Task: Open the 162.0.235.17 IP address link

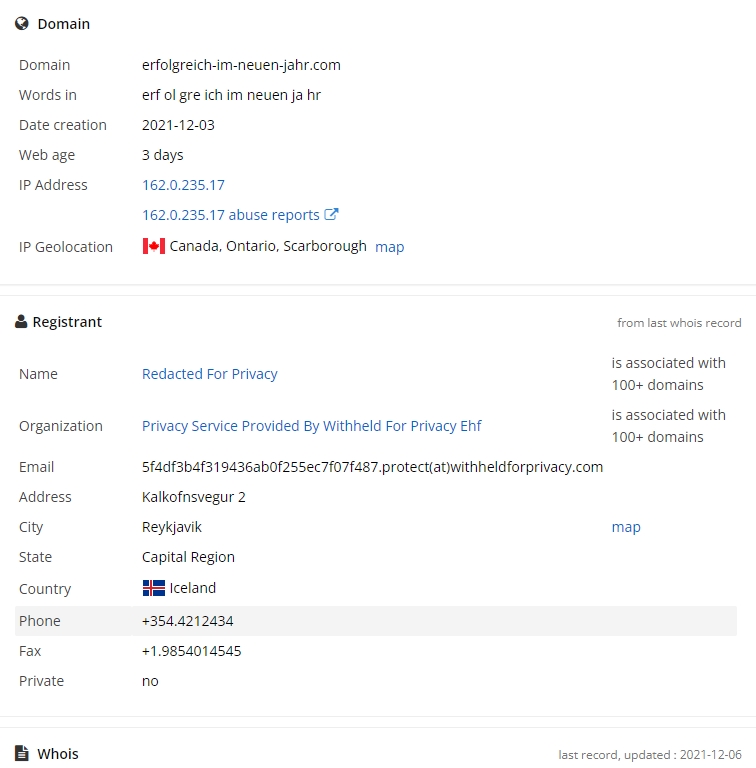Action: [183, 185]
